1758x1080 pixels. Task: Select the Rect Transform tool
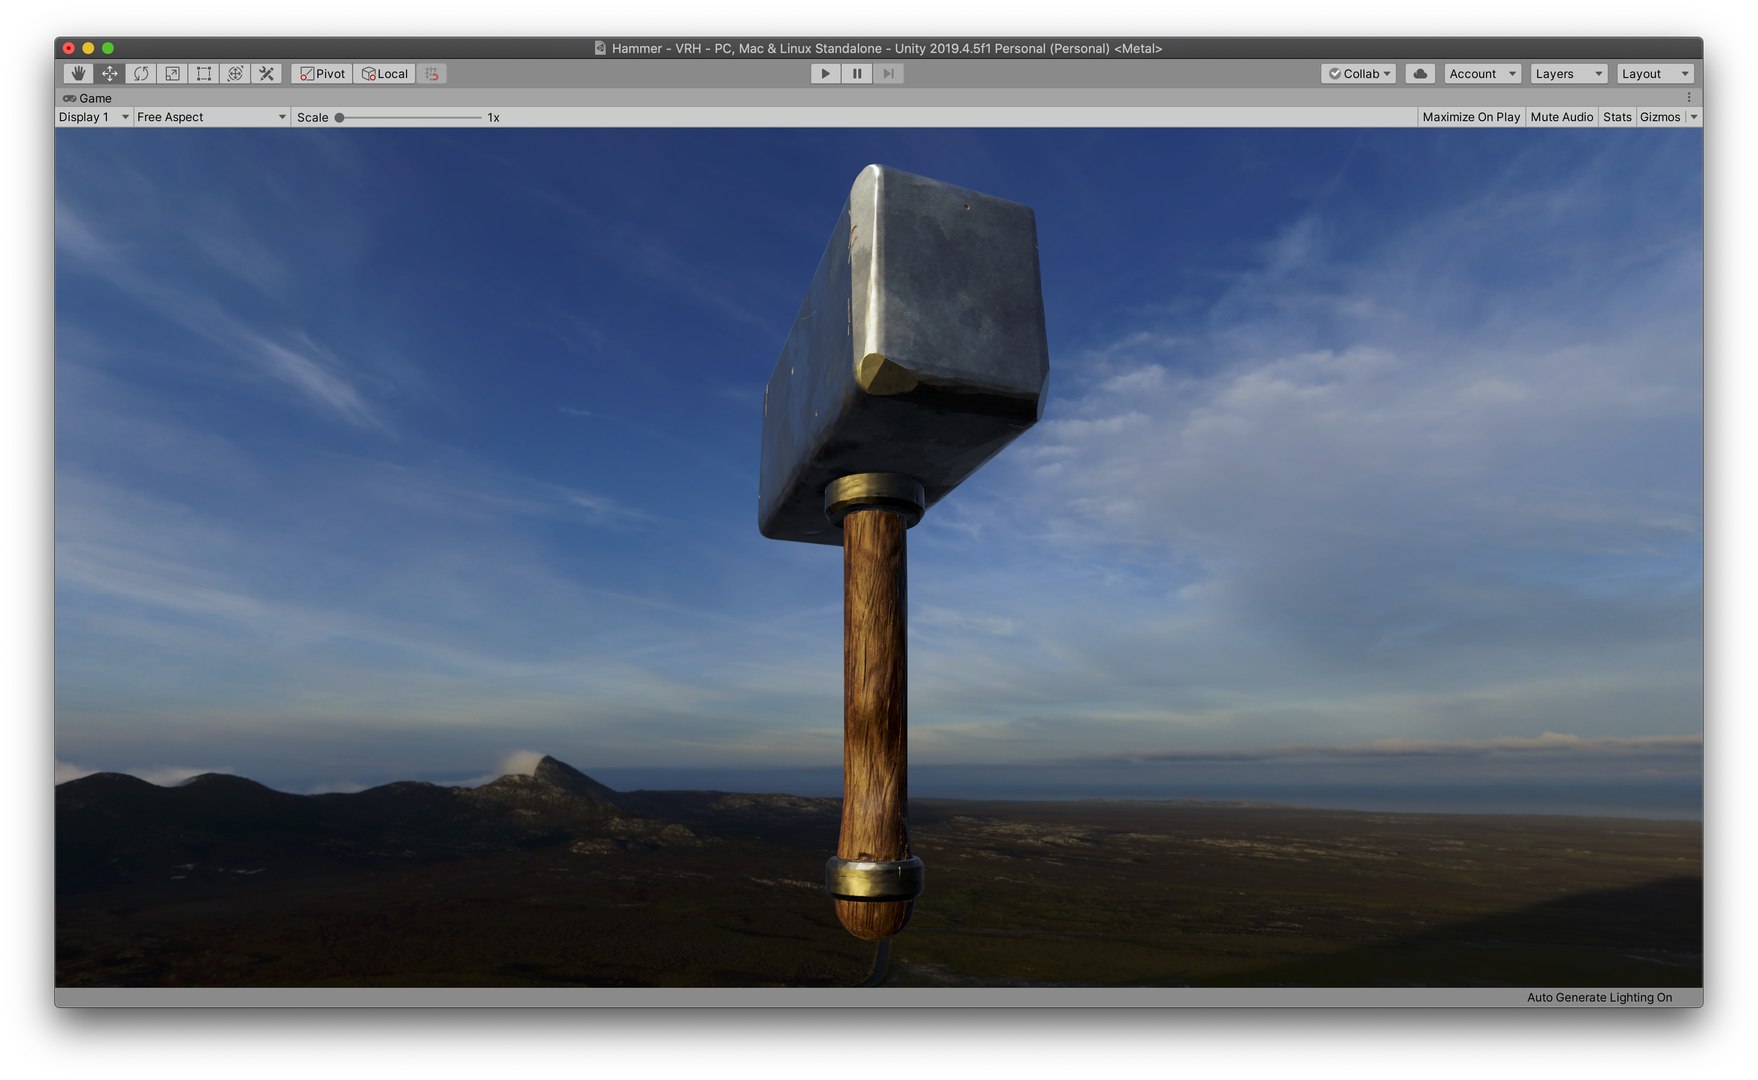204,74
